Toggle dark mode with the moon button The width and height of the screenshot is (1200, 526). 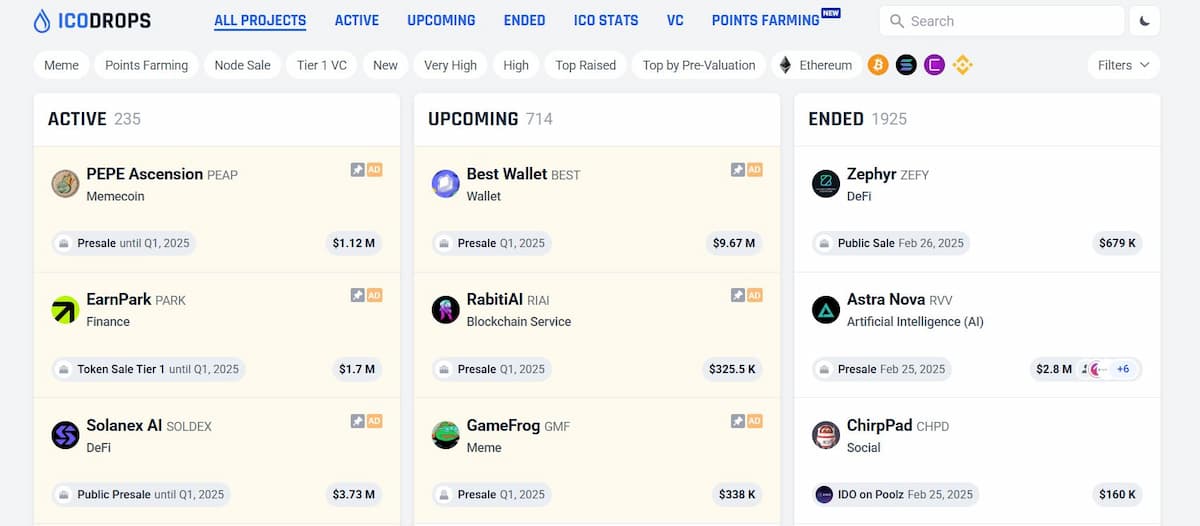tap(1144, 21)
